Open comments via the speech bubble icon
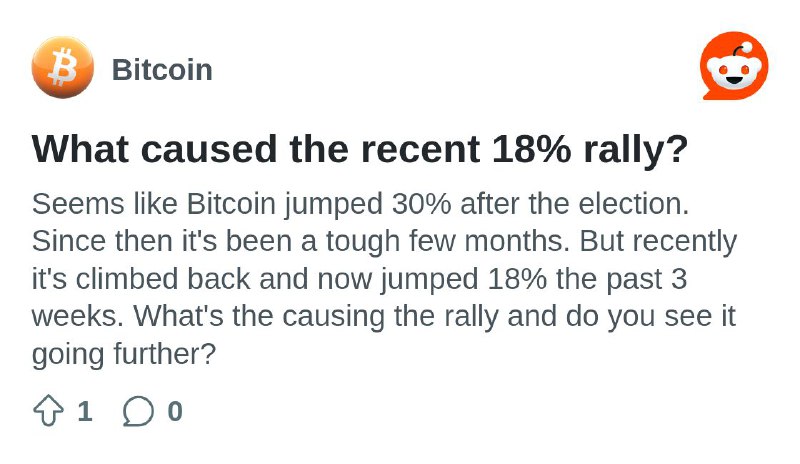Image resolution: width=800 pixels, height=464 pixels. tap(138, 411)
